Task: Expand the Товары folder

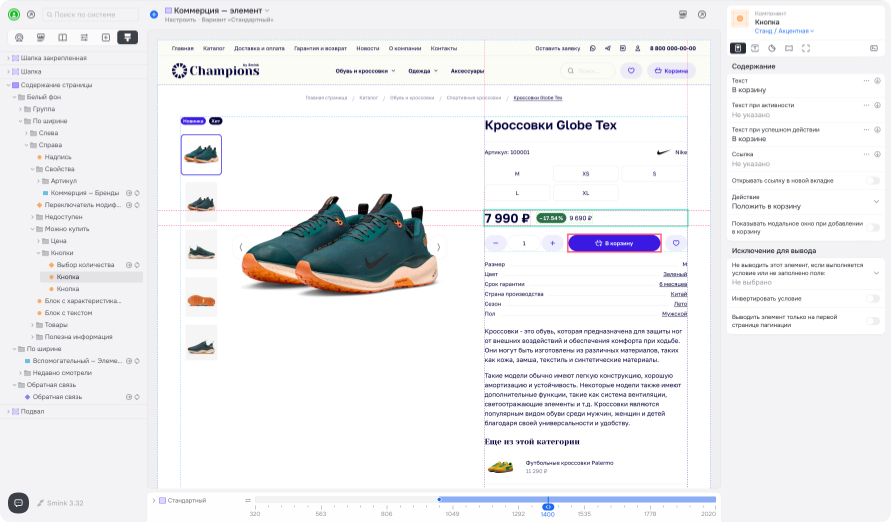Action: coord(32,325)
